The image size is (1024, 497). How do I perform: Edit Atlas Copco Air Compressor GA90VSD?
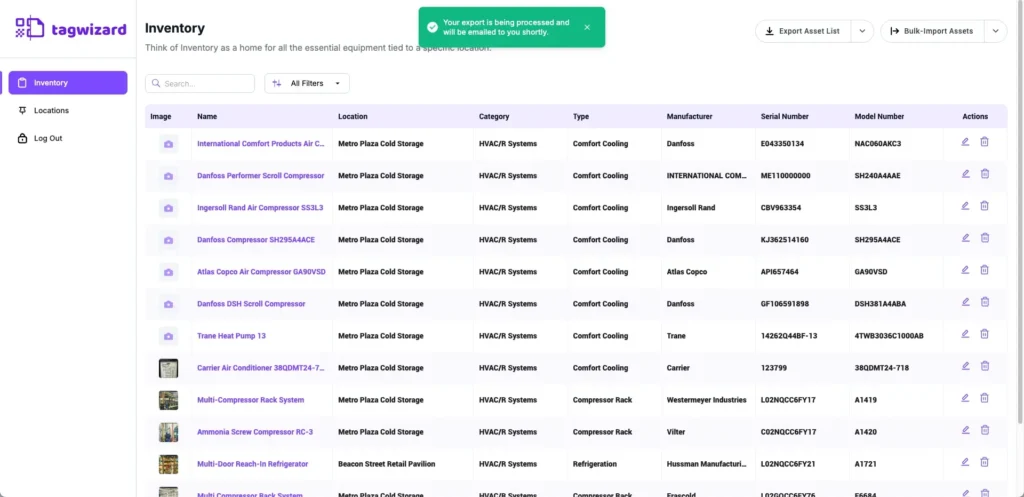point(965,270)
